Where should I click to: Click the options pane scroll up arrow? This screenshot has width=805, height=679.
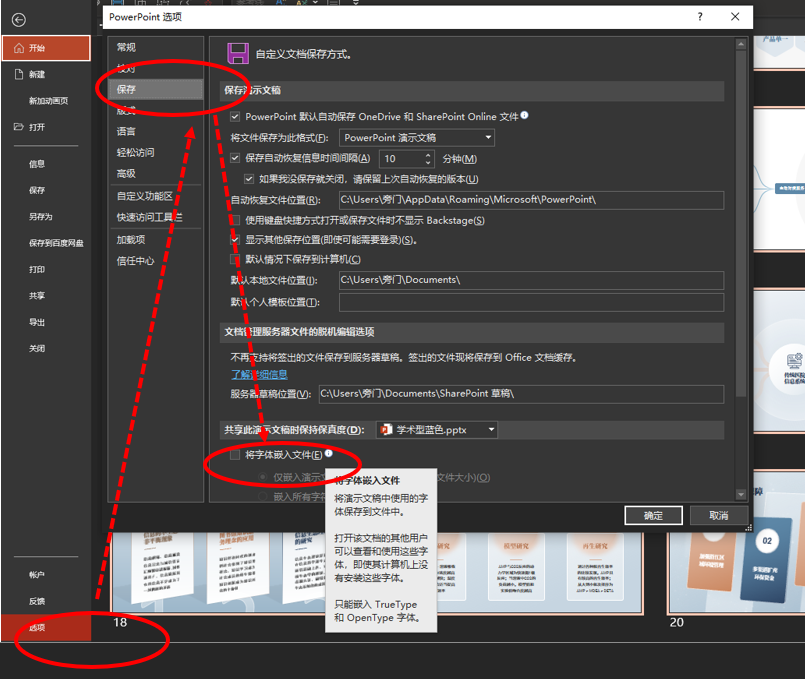pos(740,44)
